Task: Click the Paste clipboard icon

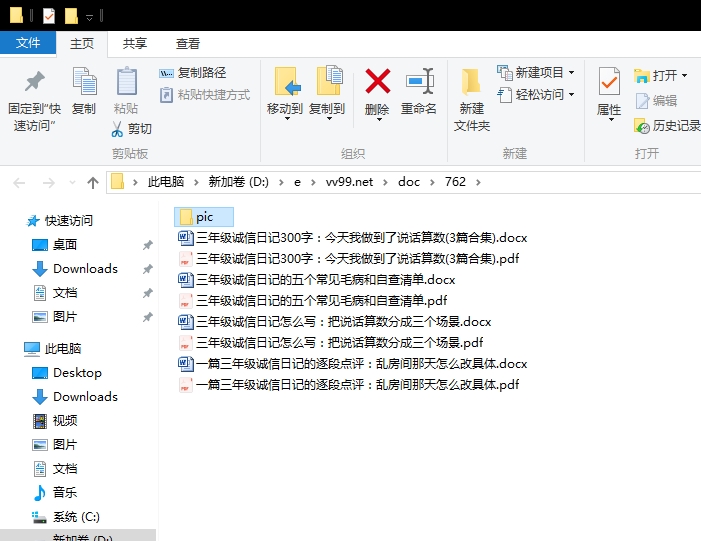Action: pos(127,81)
